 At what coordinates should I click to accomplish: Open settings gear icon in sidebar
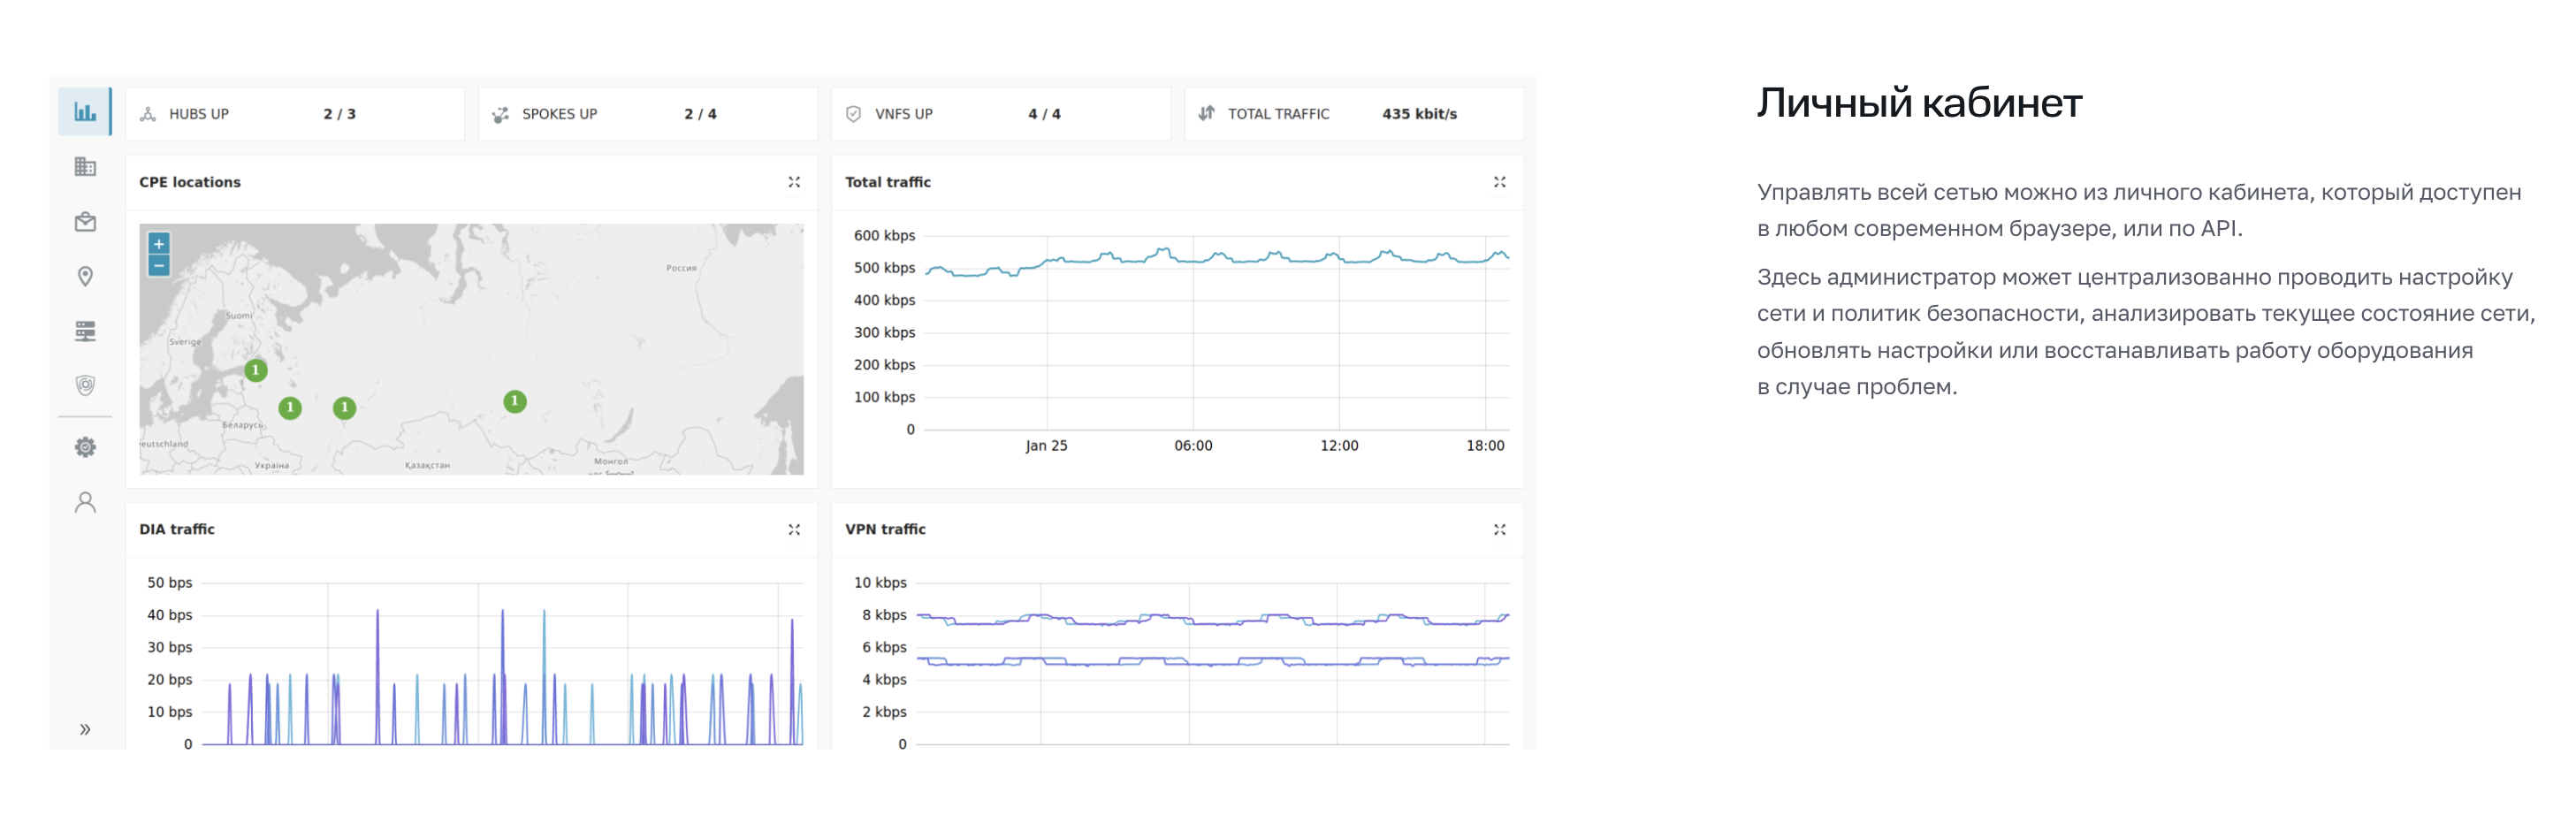click(x=85, y=447)
